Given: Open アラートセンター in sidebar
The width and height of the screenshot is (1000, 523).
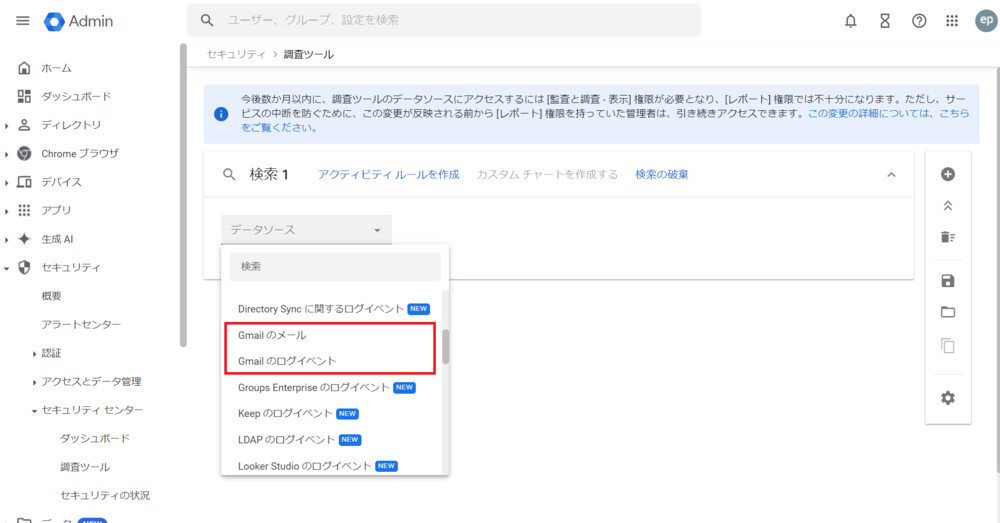Looking at the screenshot, I should 81,324.
